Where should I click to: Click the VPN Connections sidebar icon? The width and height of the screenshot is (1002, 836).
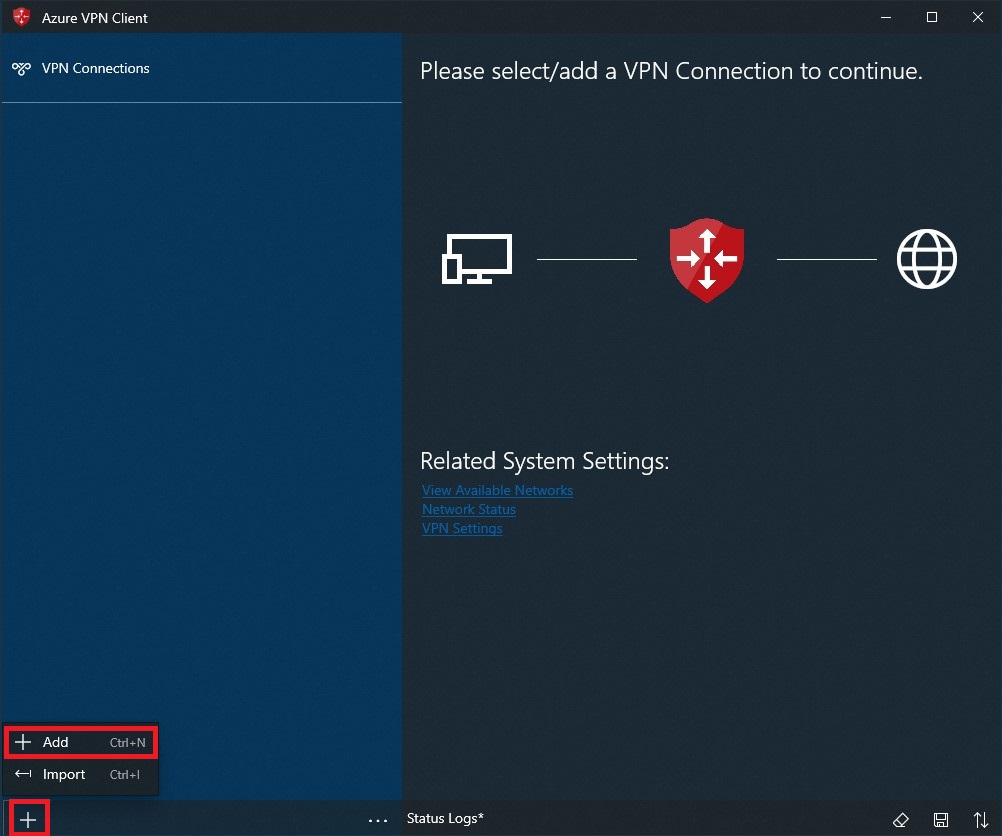pos(20,68)
